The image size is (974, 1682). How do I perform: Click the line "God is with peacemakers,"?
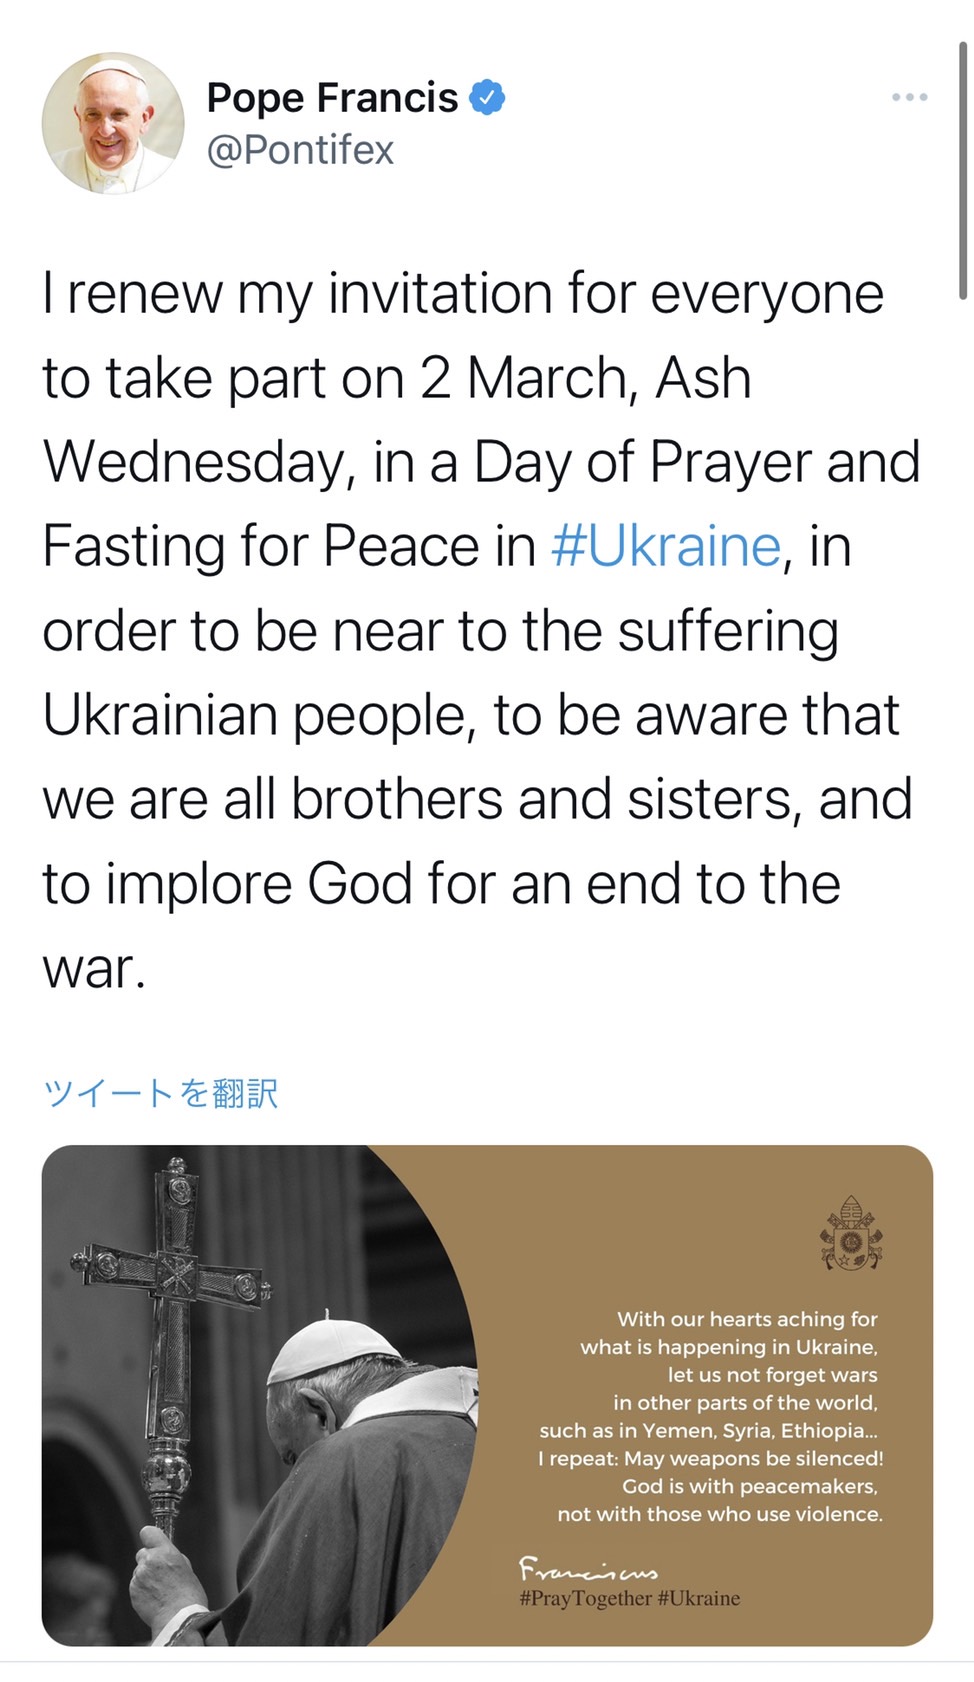[x=750, y=1486]
